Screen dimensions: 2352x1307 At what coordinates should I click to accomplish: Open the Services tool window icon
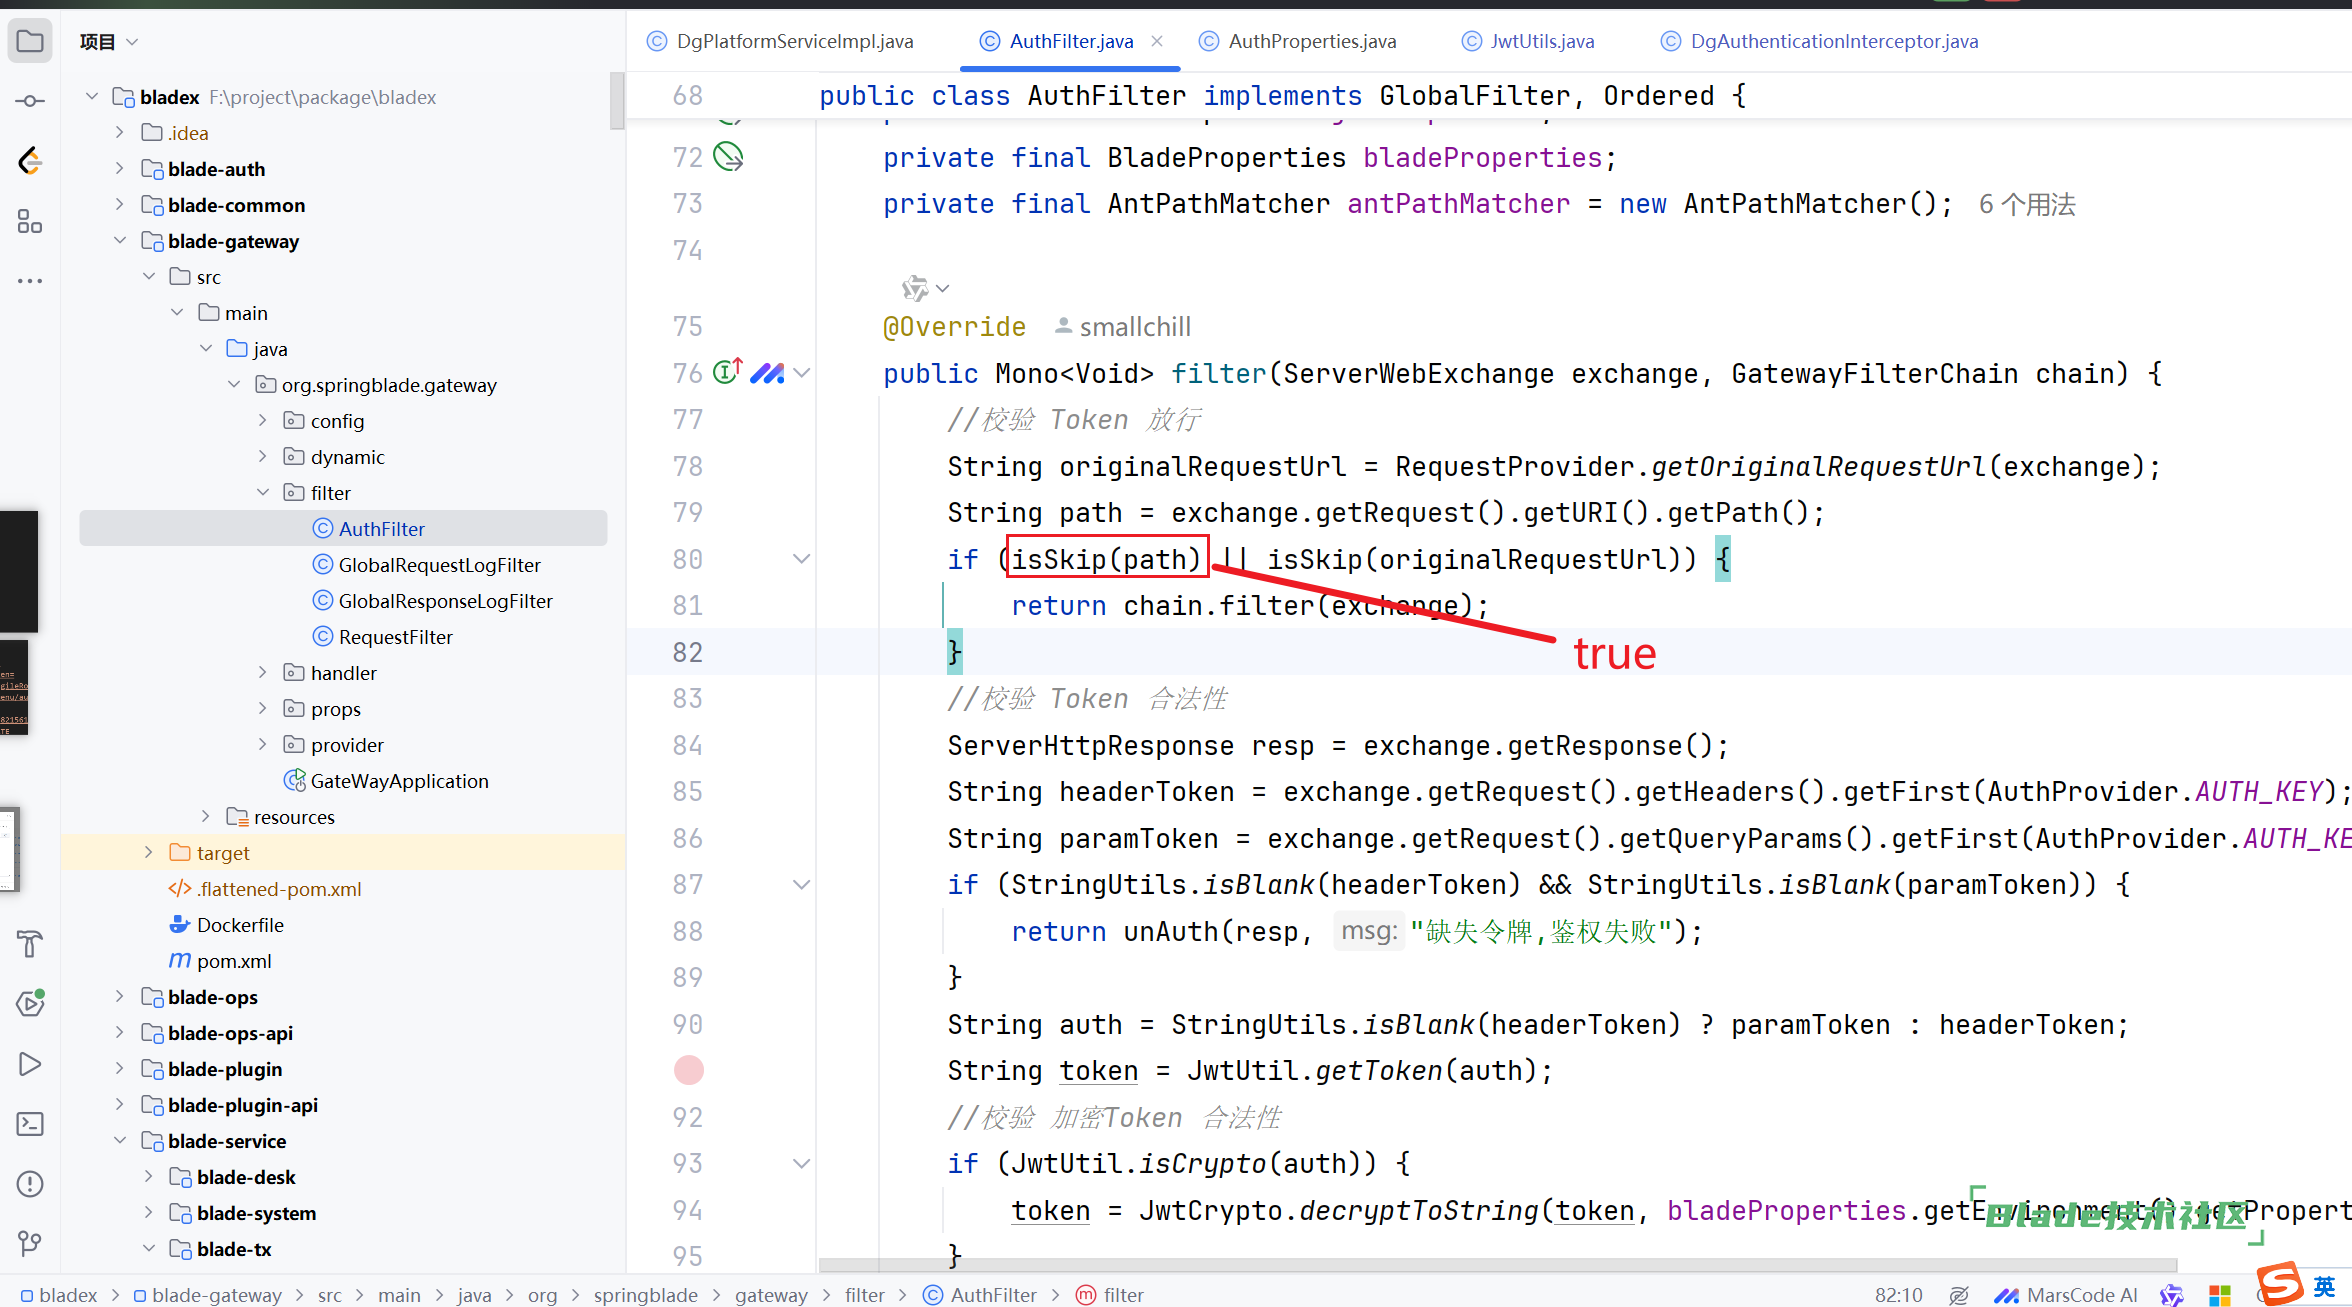coord(30,1003)
